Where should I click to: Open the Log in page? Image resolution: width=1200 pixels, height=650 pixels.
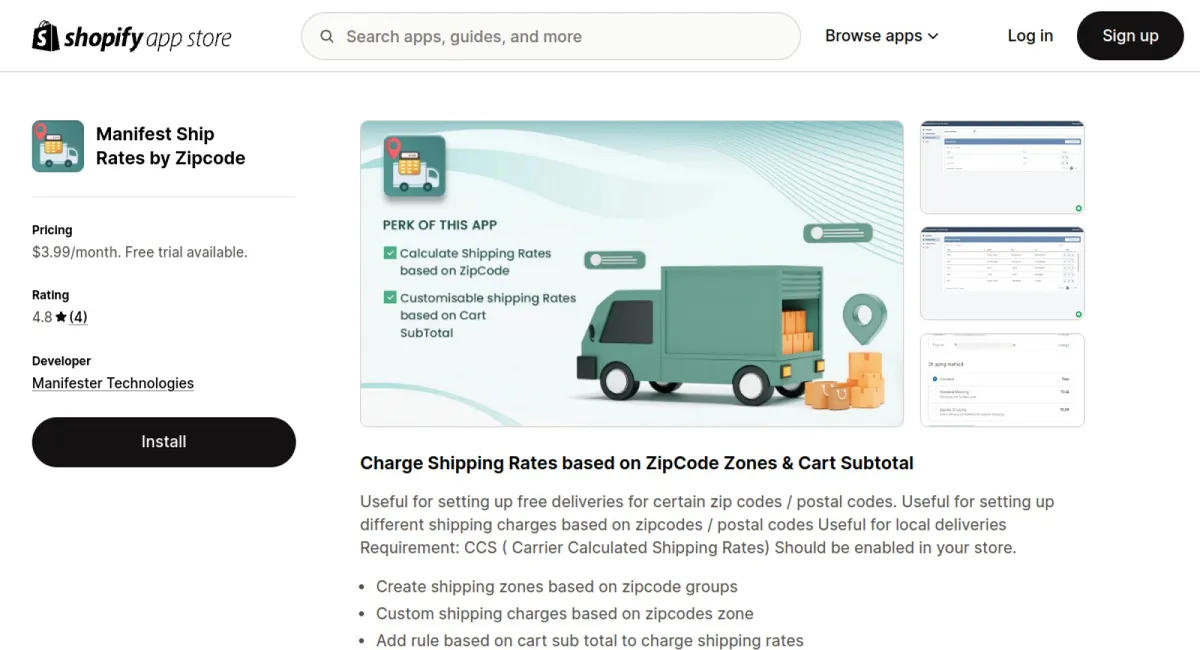[1030, 36]
